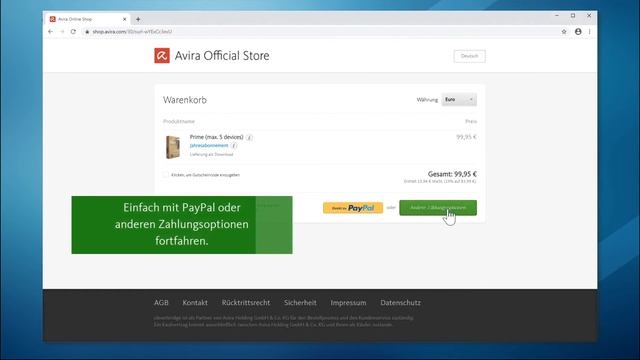Open the Rücktrittsrecht footer link

pyautogui.click(x=246, y=303)
